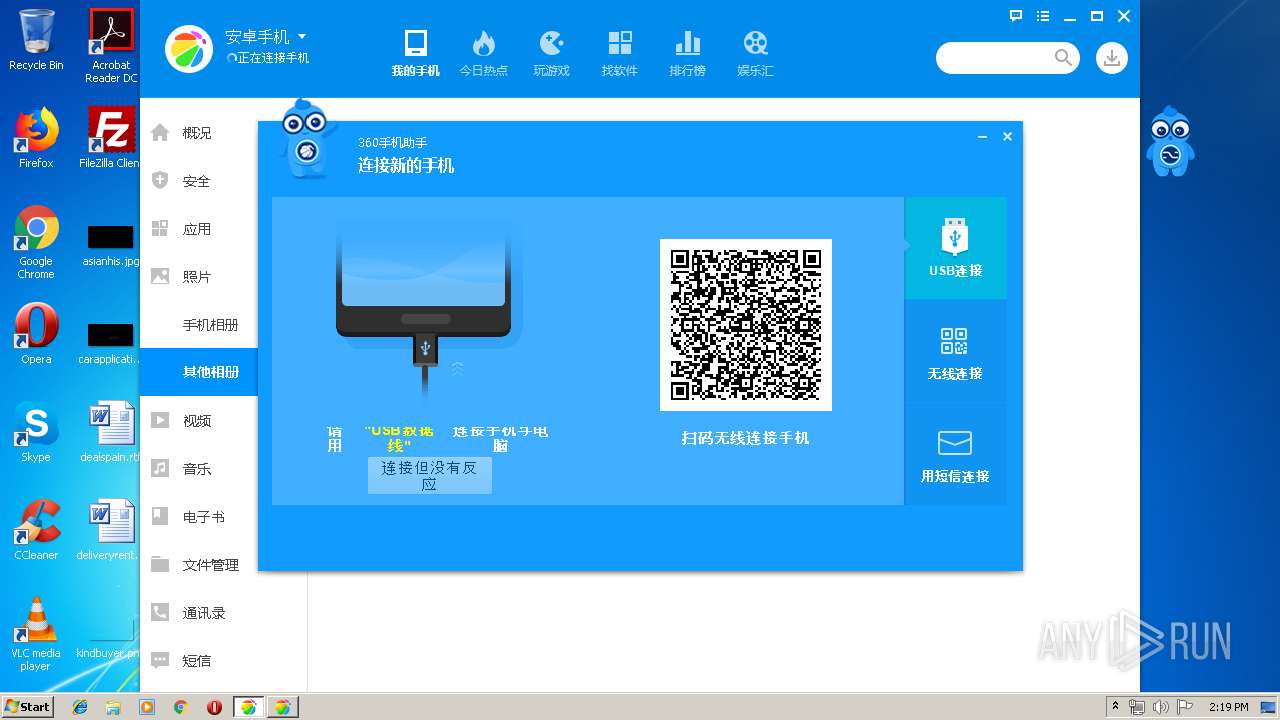Open the VLC media player shortcut
The width and height of the screenshot is (1280, 720).
(x=36, y=634)
